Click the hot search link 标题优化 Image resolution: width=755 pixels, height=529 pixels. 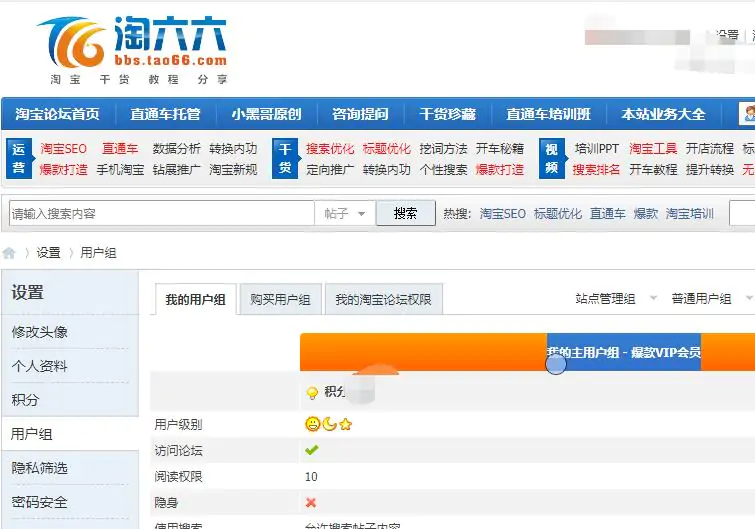pyautogui.click(x=558, y=213)
